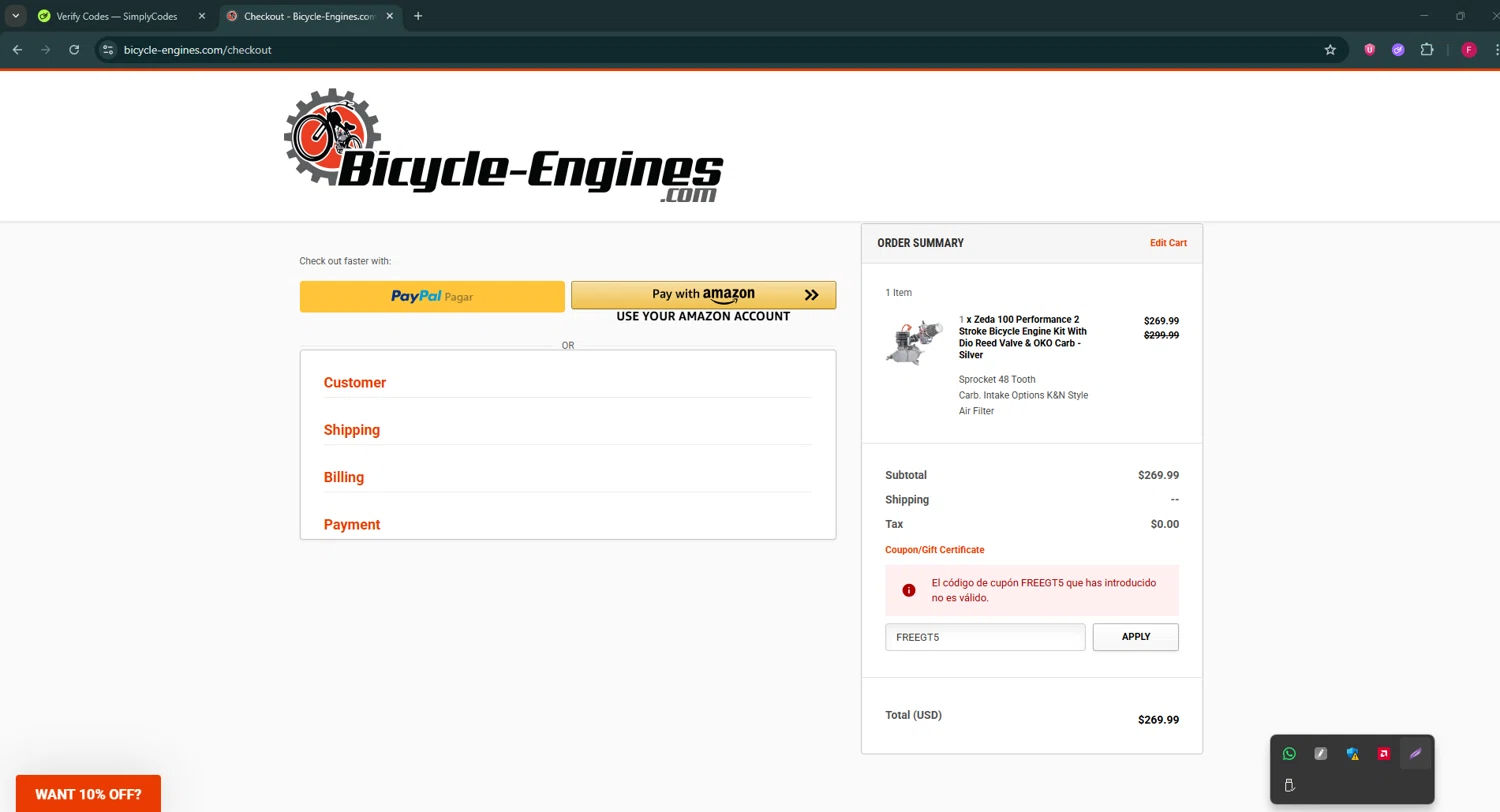Open the Extensions puzzle-piece menu
This screenshot has height=812, width=1500.
pos(1427,49)
